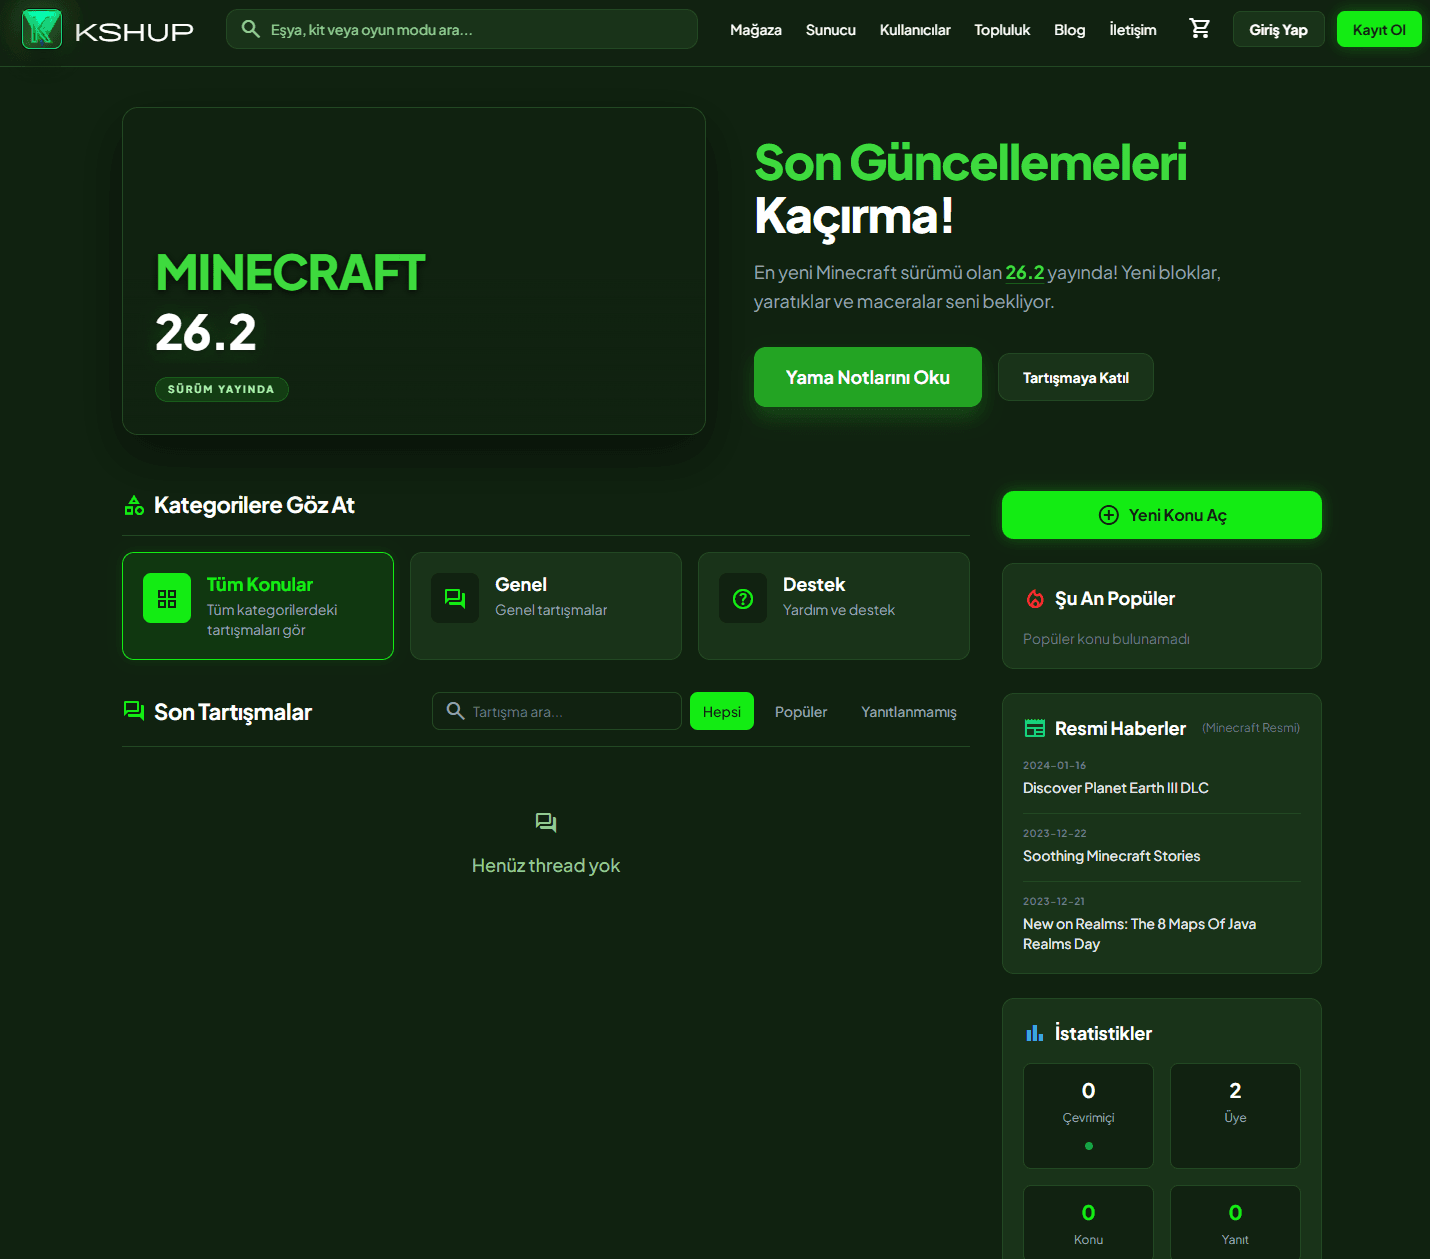Click the Tartışma ara input field
Screen dimensions: 1430x1259
557,711
